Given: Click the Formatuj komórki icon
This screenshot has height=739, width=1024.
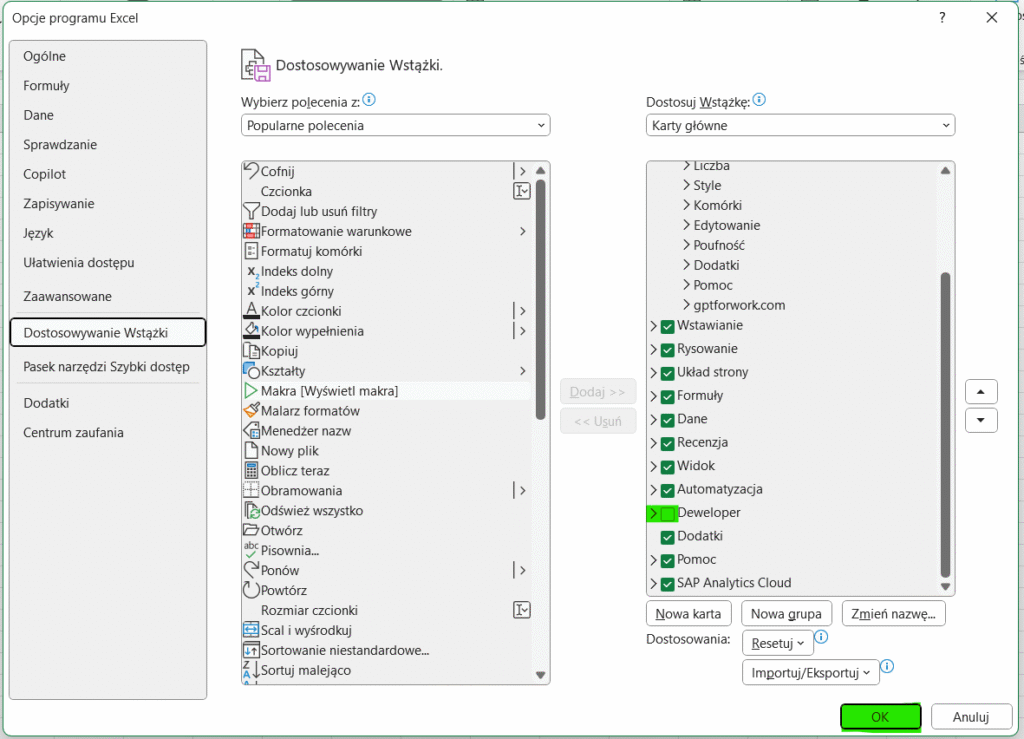Looking at the screenshot, I should 251,251.
